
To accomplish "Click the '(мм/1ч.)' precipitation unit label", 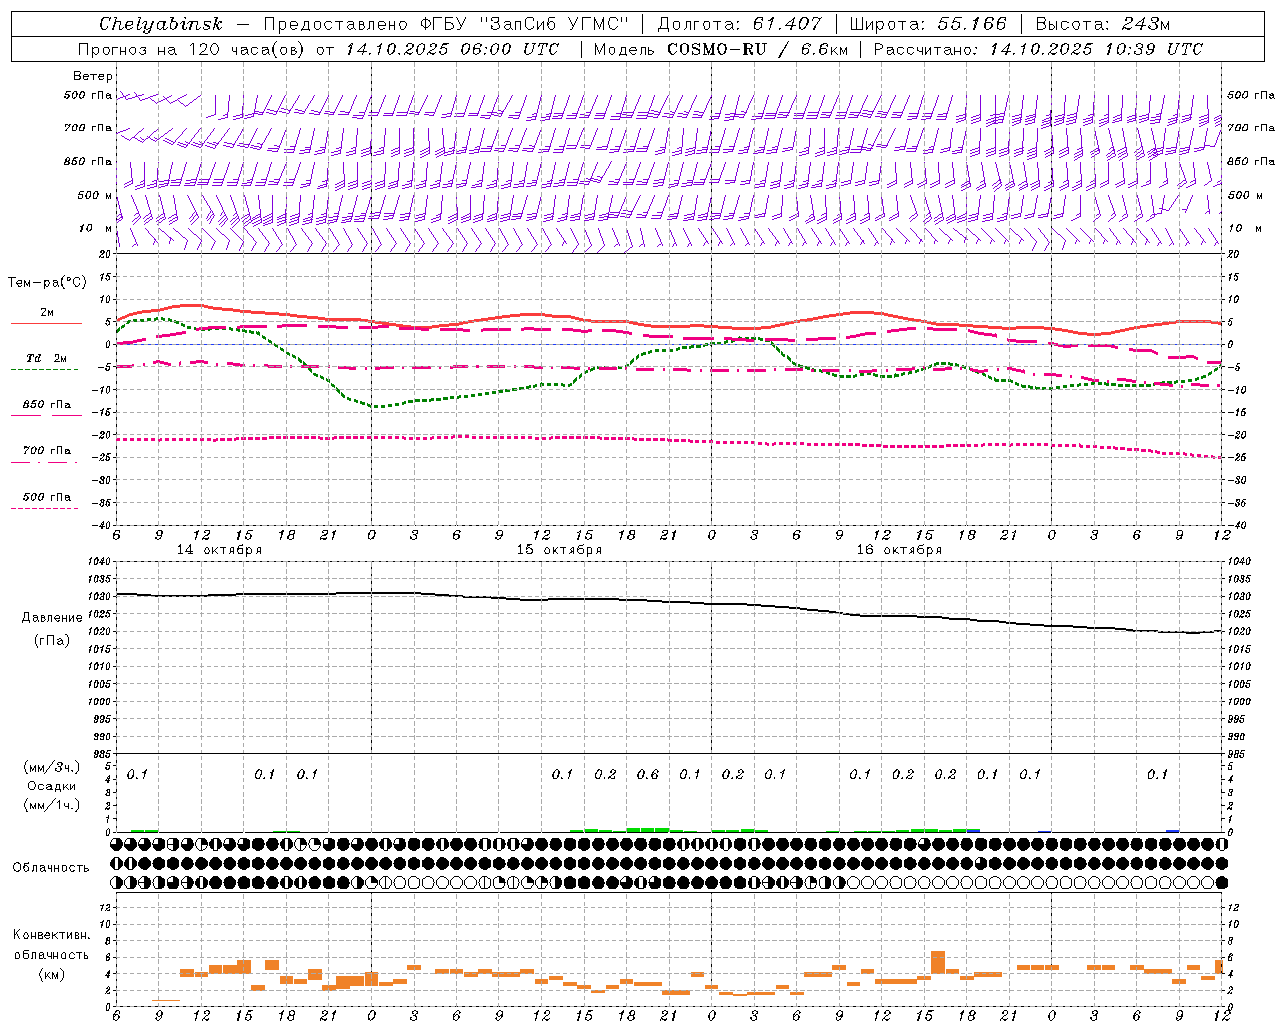I will tap(52, 805).
